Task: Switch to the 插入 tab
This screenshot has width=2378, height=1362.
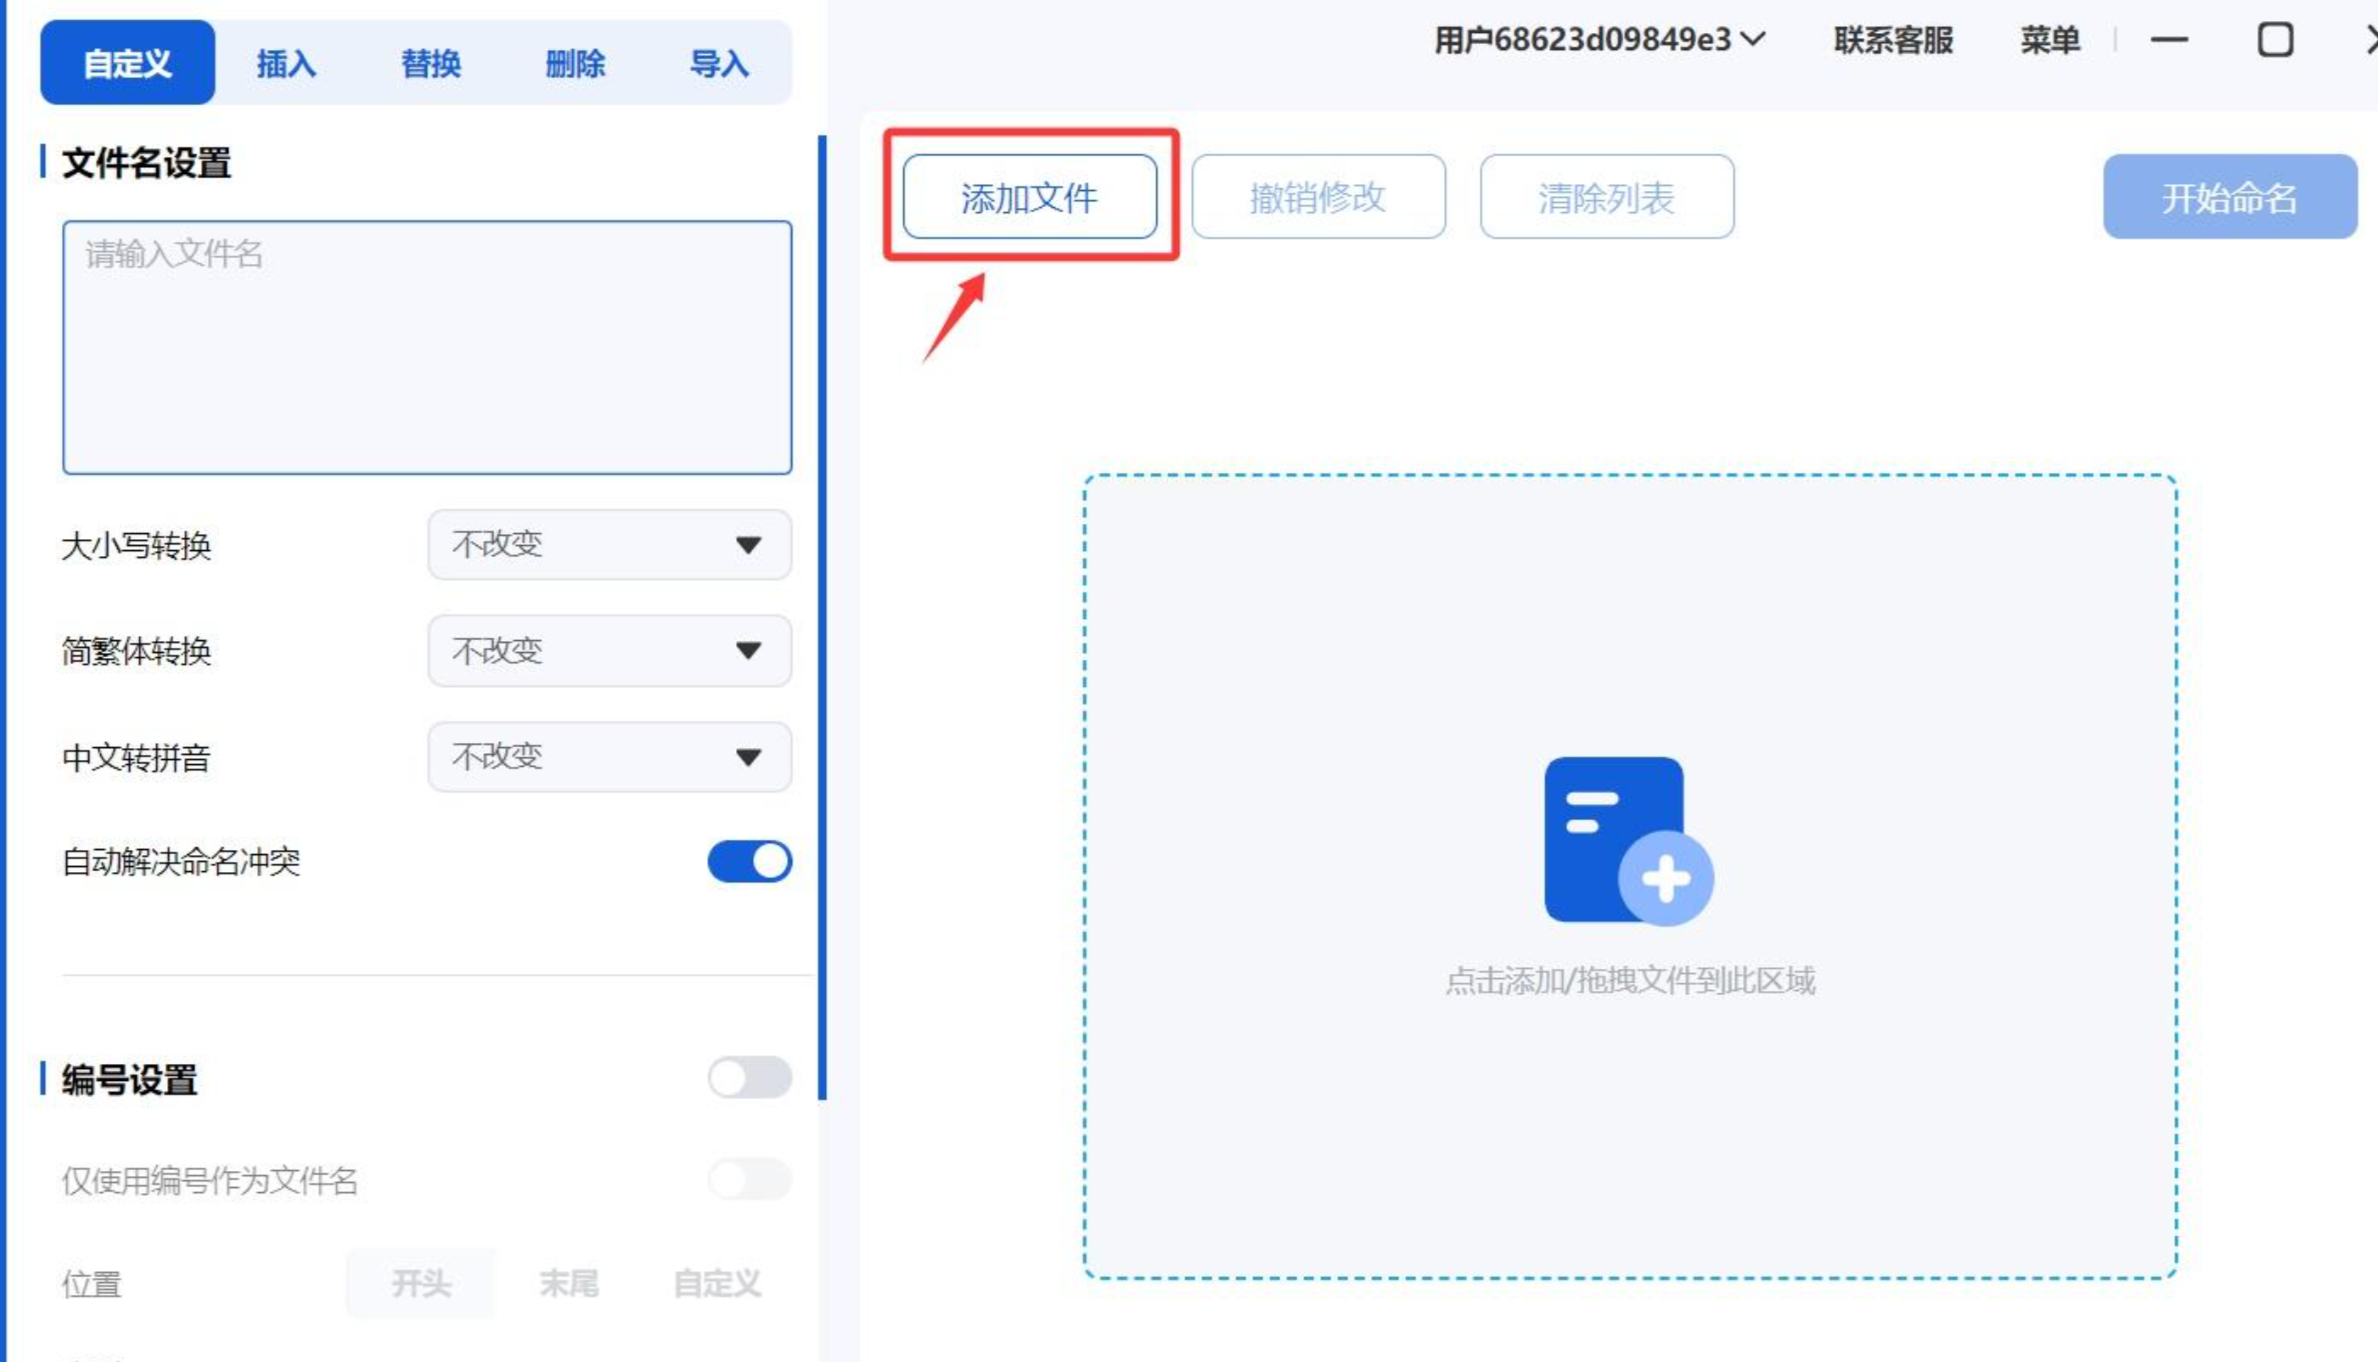Action: coord(286,64)
